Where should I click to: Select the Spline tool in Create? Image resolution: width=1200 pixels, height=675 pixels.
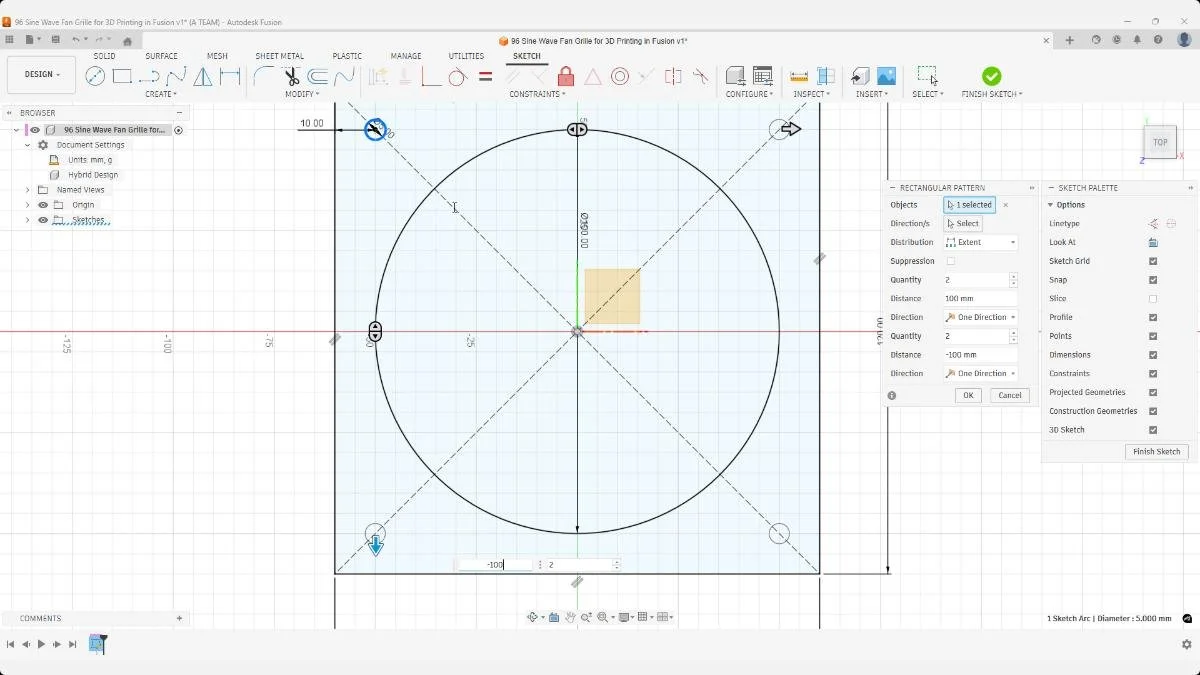tap(177, 76)
